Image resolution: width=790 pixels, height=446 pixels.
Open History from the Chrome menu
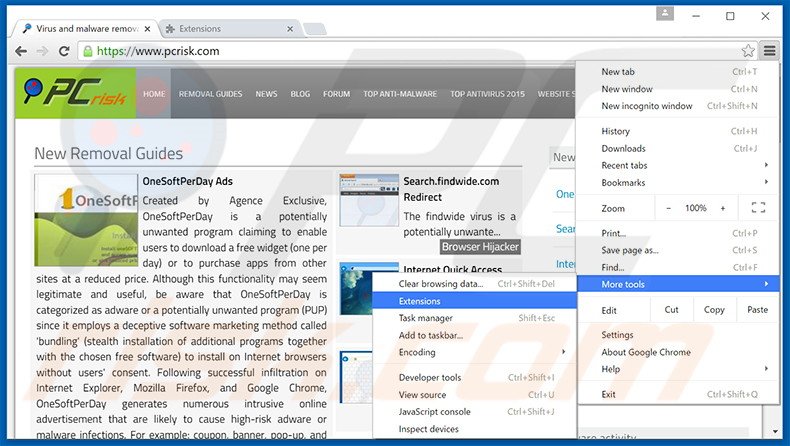coord(678,132)
